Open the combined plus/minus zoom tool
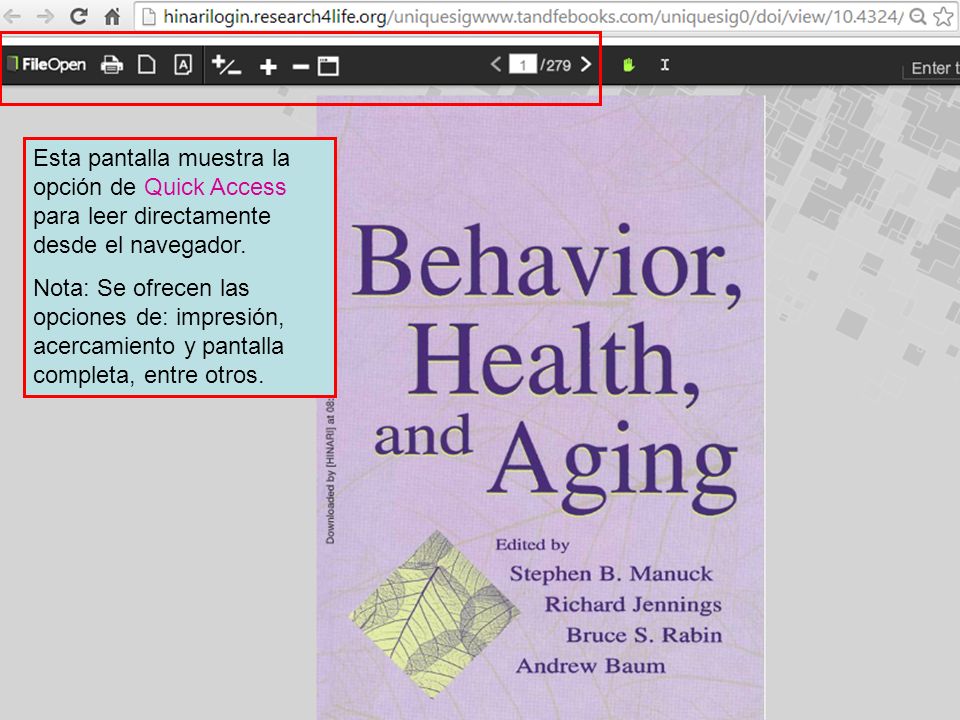960x720 pixels. click(x=226, y=65)
